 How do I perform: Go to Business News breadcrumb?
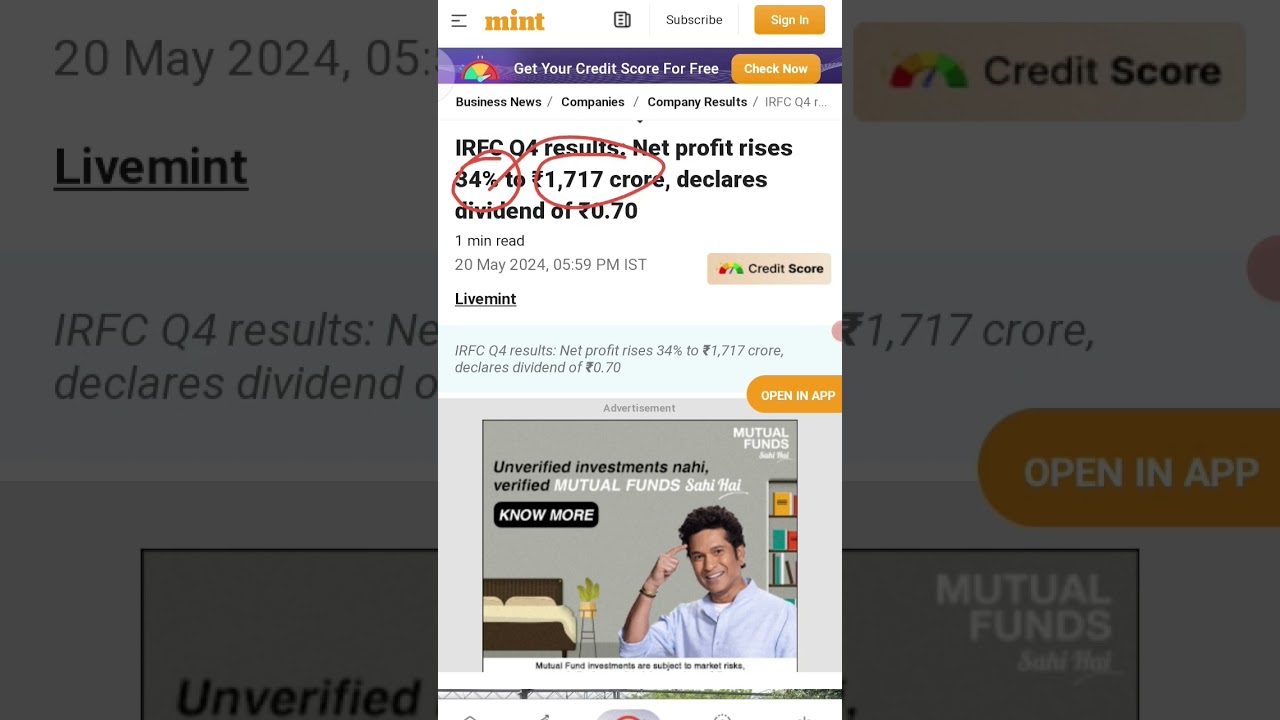(x=498, y=102)
